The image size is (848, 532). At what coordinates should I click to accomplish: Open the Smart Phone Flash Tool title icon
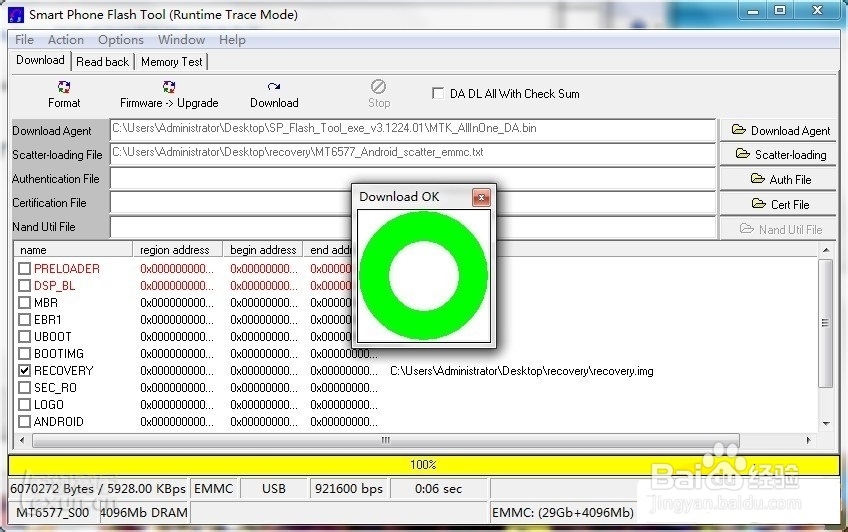(x=16, y=15)
